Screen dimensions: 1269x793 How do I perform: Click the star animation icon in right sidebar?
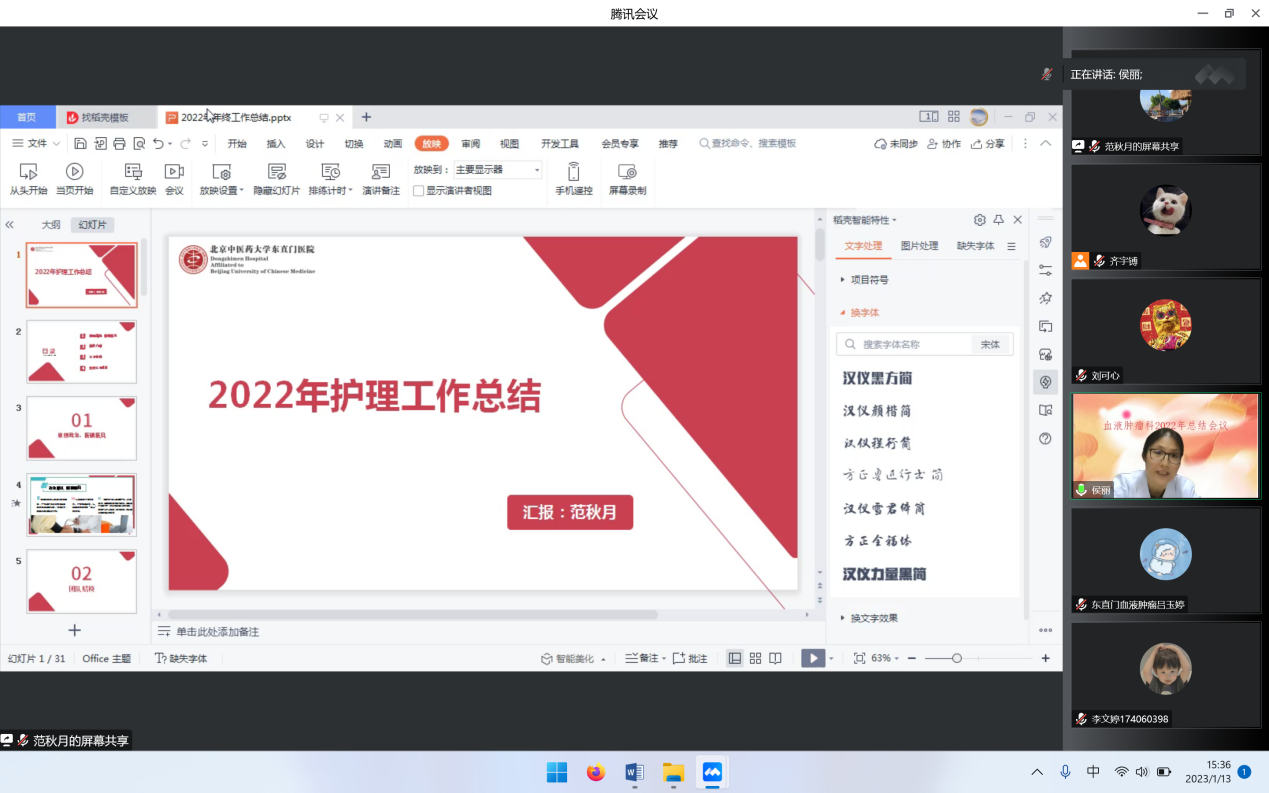coord(1046,298)
